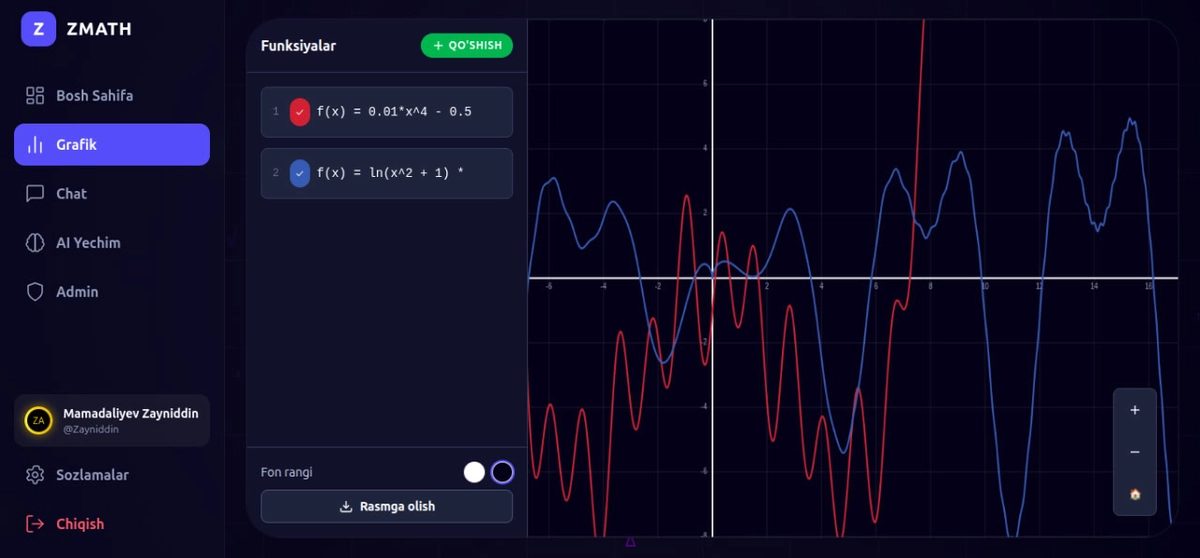Click row number 2 in the function list
Image resolution: width=1200 pixels, height=558 pixels.
(276, 173)
